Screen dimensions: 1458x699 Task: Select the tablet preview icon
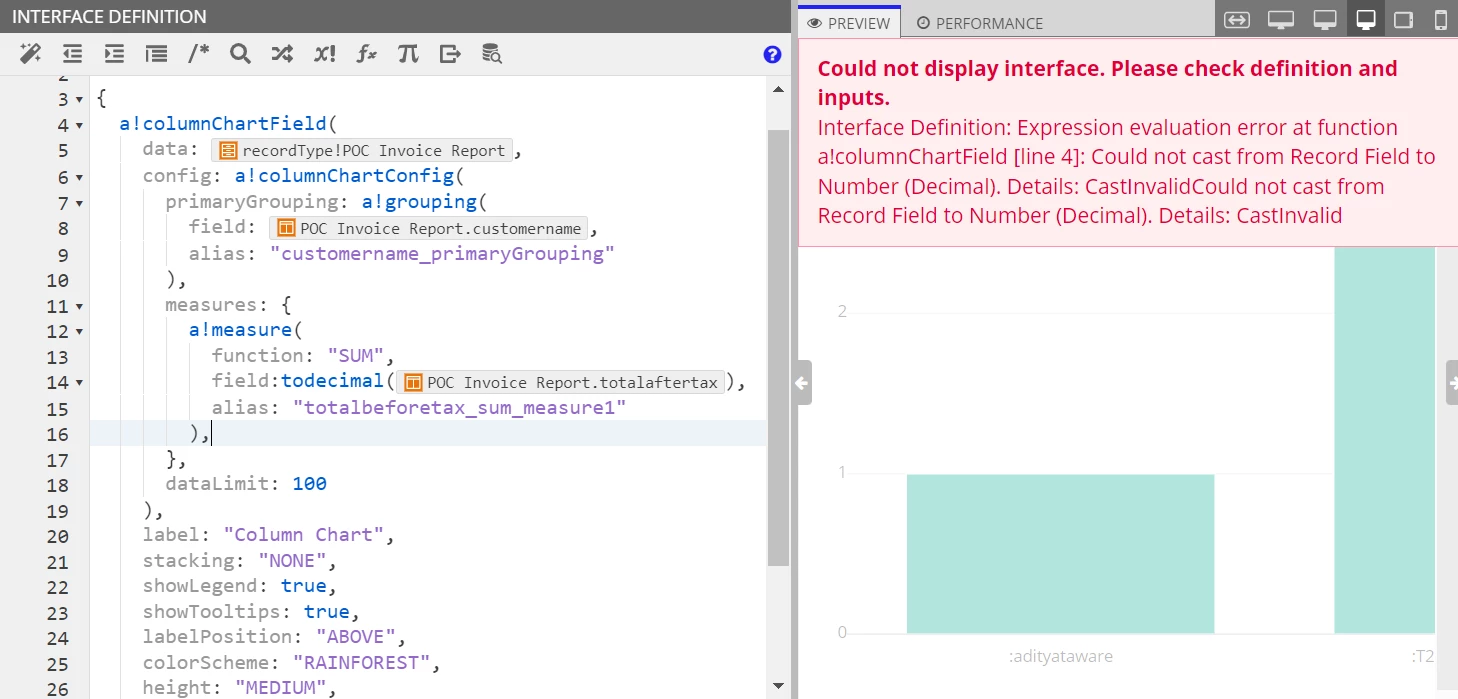point(1404,20)
